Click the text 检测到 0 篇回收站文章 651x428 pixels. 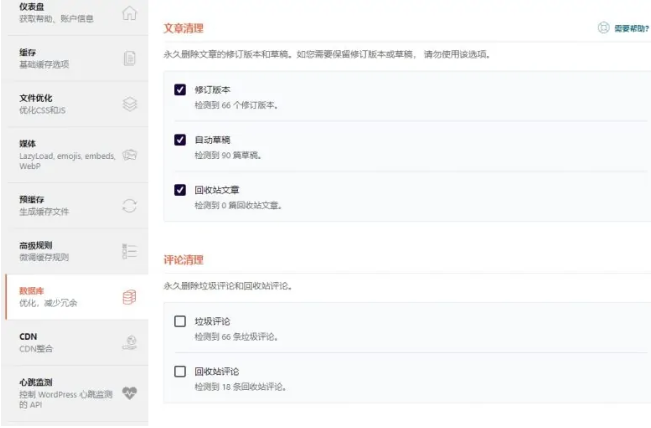238,205
